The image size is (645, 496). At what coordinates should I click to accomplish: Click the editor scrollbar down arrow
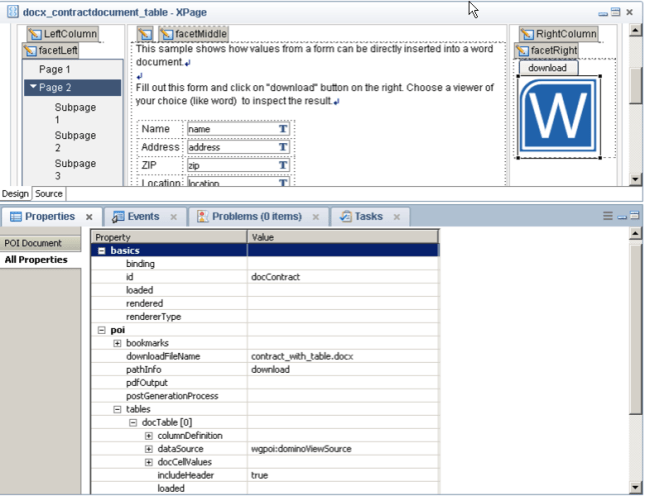(635, 179)
